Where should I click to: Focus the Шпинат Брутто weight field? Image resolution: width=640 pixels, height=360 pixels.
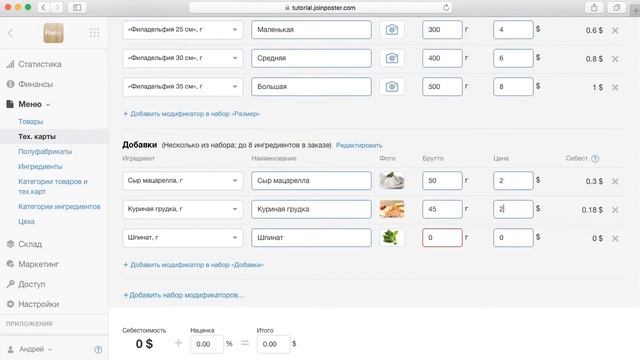(x=442, y=238)
